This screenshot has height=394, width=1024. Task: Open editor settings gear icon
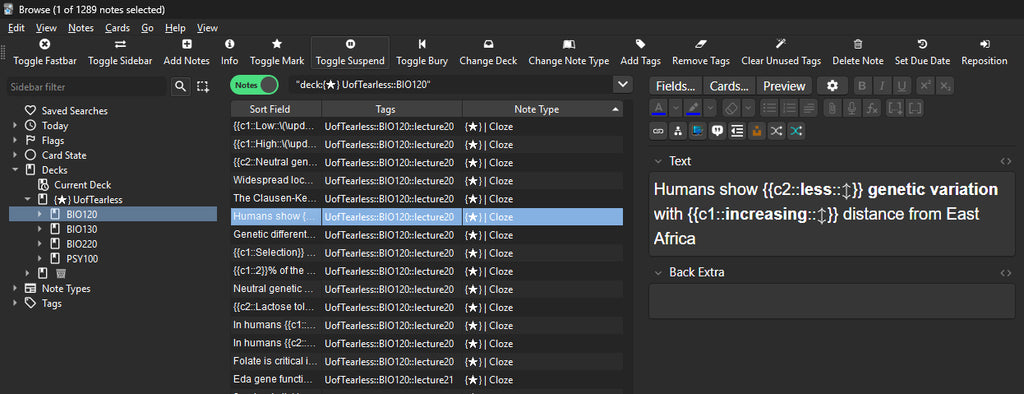[x=831, y=86]
